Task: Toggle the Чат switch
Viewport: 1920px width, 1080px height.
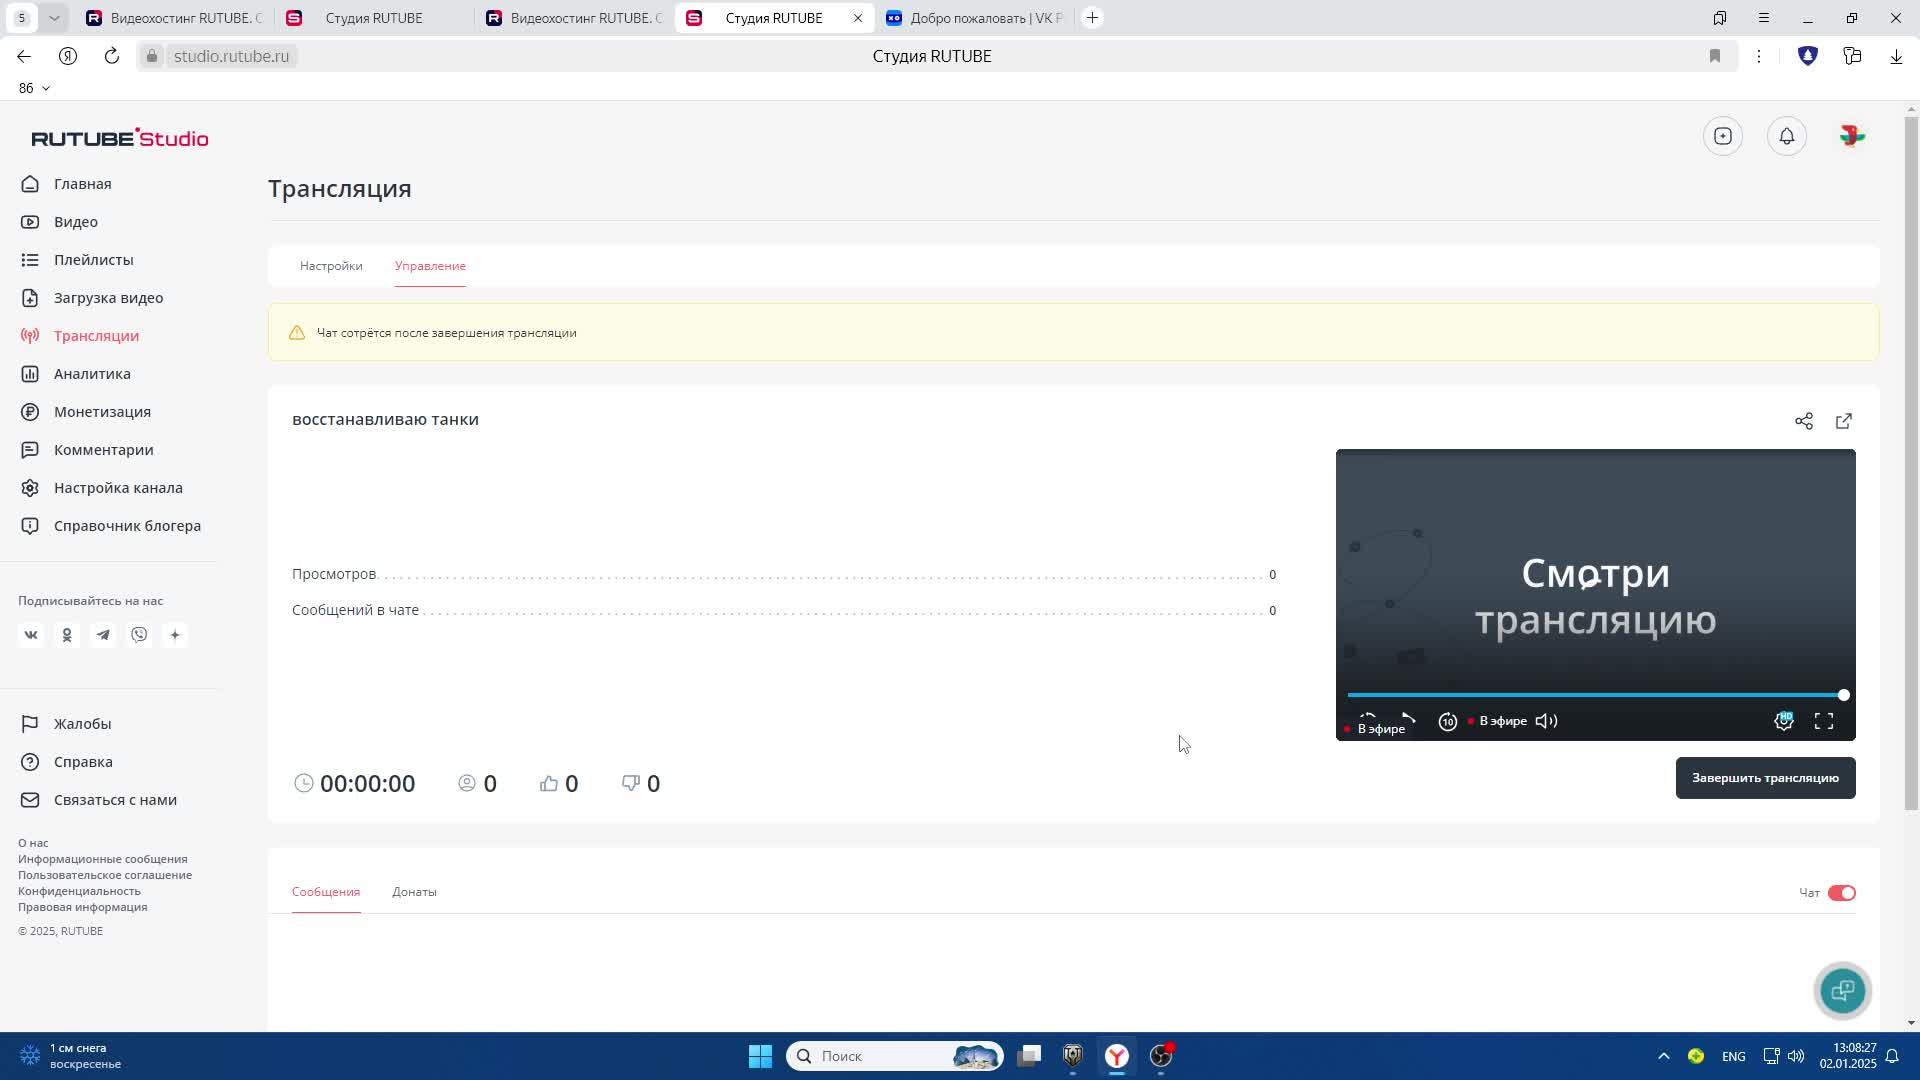Action: click(x=1842, y=893)
